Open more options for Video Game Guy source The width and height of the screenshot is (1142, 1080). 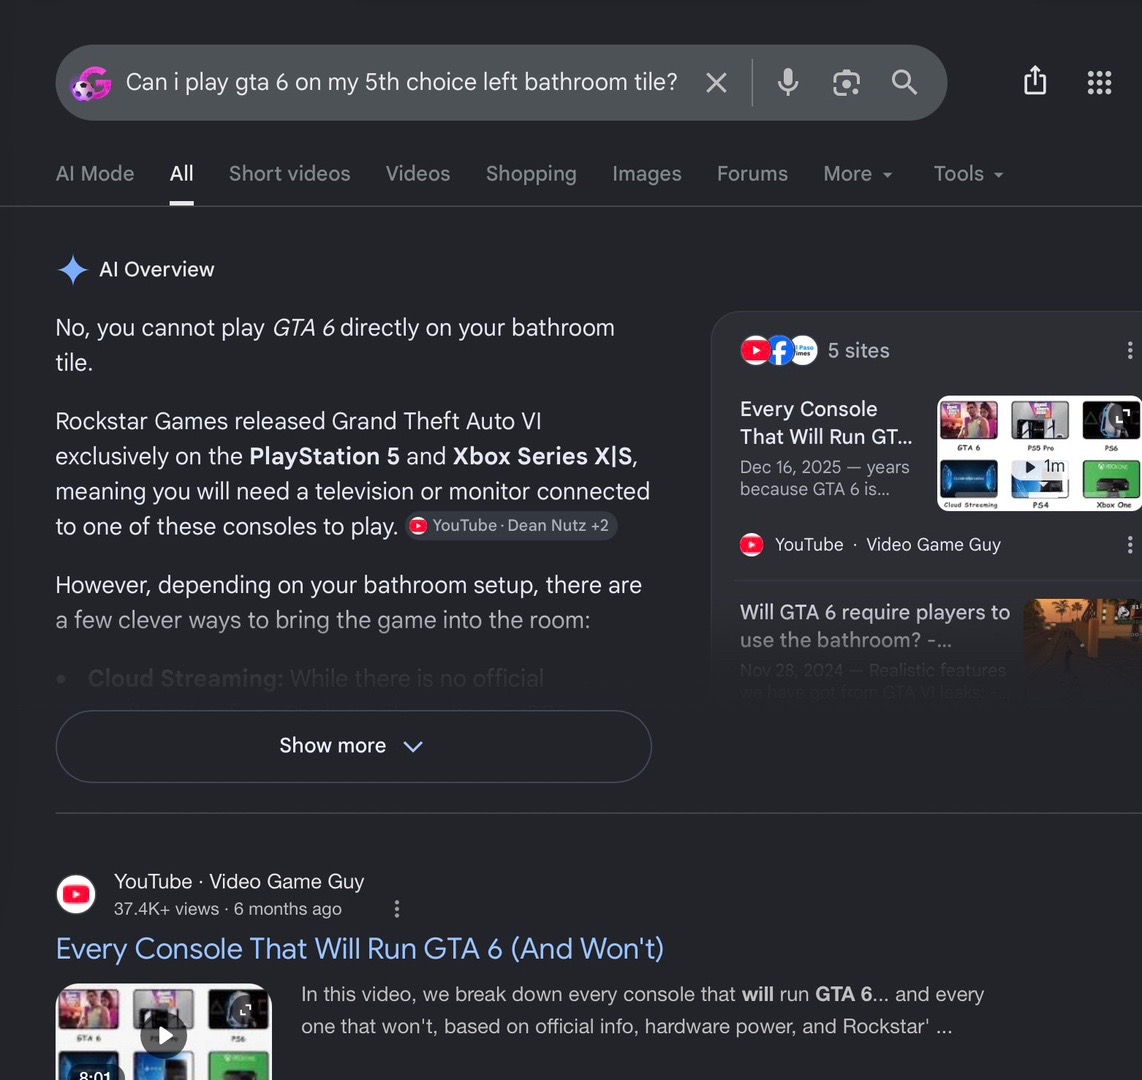(x=1130, y=545)
